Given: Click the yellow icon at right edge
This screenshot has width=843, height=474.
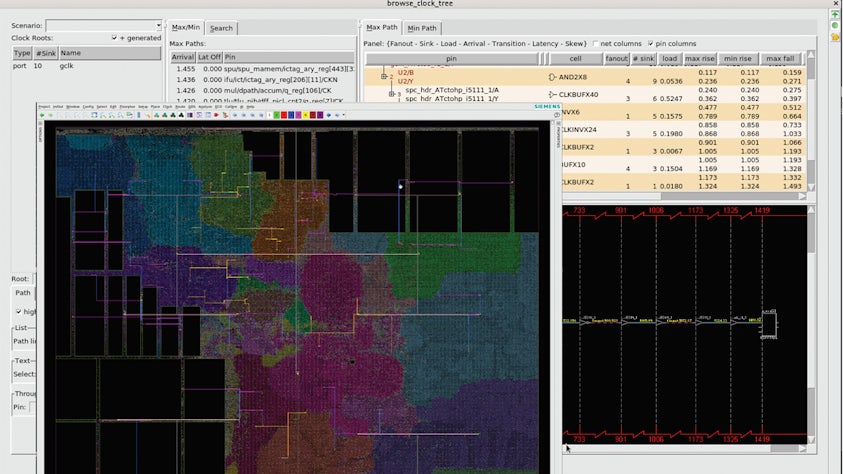Looking at the screenshot, I should click(835, 37).
